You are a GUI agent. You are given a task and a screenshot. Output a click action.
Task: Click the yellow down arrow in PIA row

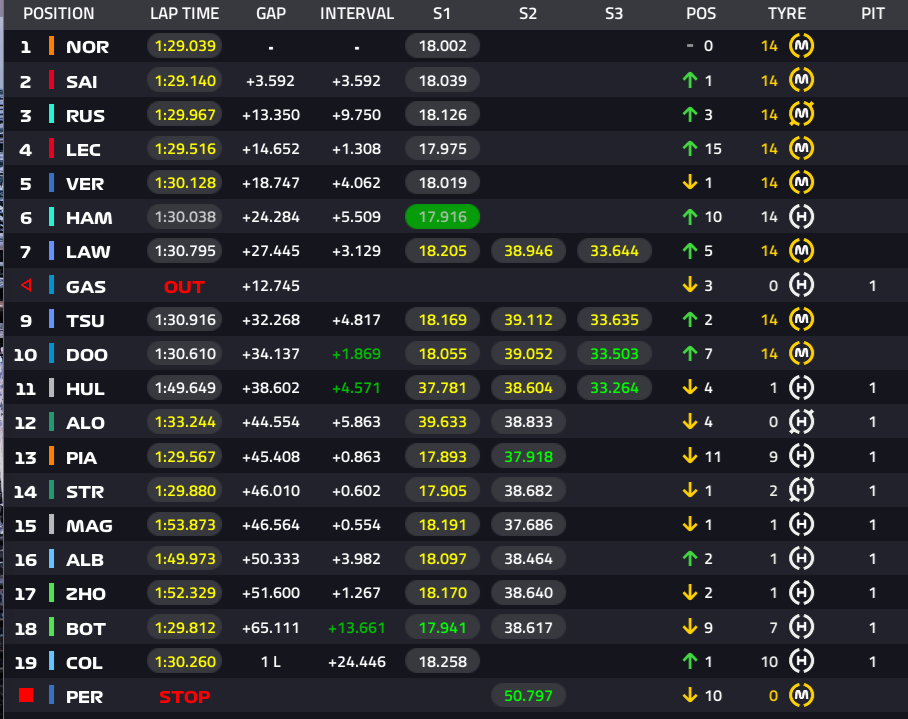(690, 456)
